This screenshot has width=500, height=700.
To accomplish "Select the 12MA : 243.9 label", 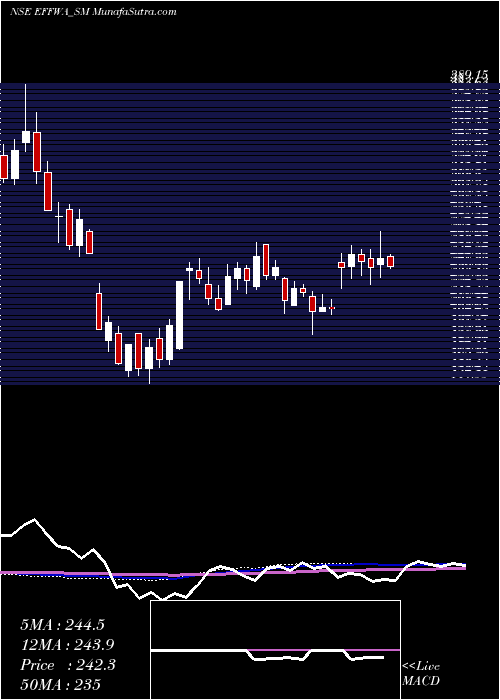I will pyautogui.click(x=67, y=645).
